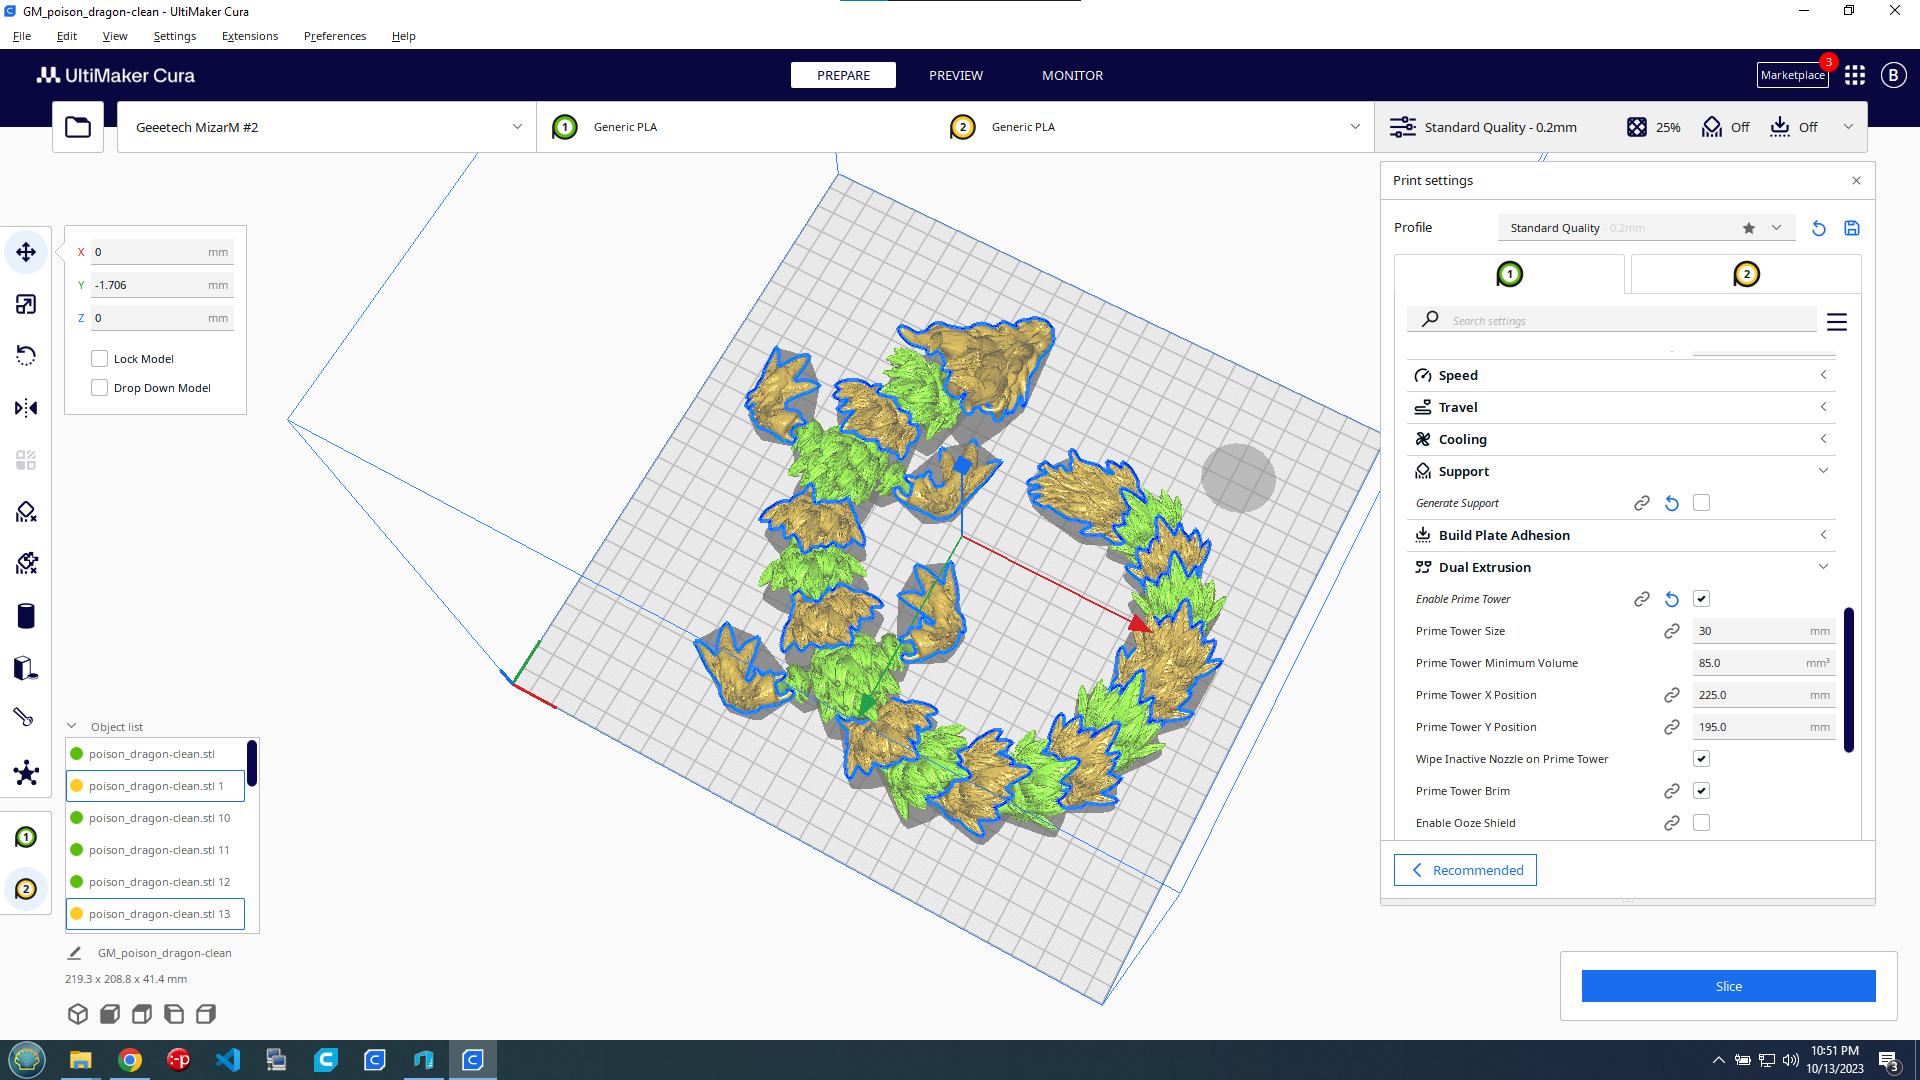Select extruder 2 button in left toolbar

(26, 889)
